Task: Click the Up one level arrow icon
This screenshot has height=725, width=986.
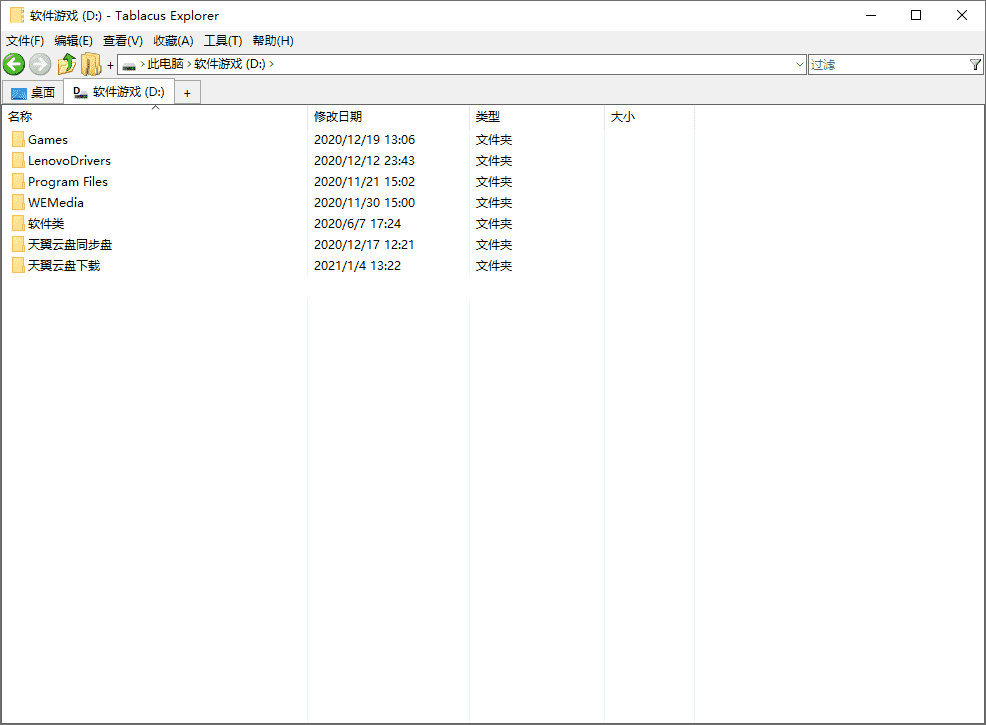Action: coord(65,64)
